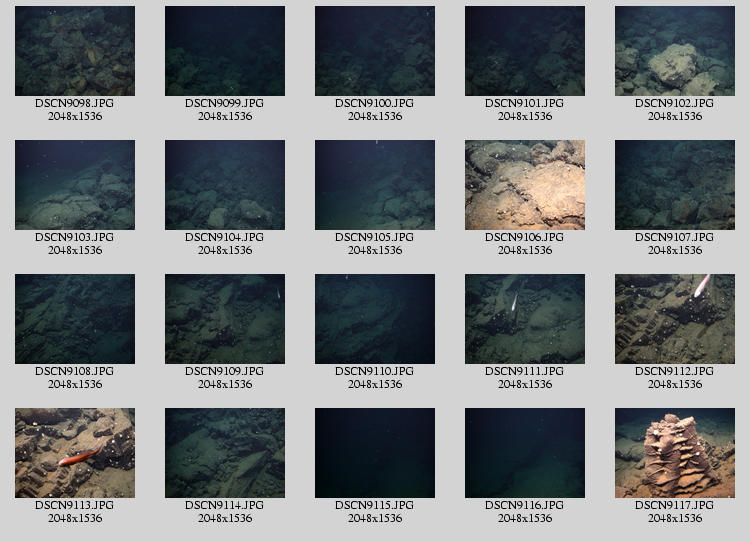Click the DSCN9100.JPG dark seafloor thumbnail
750x542 pixels.
click(x=375, y=51)
